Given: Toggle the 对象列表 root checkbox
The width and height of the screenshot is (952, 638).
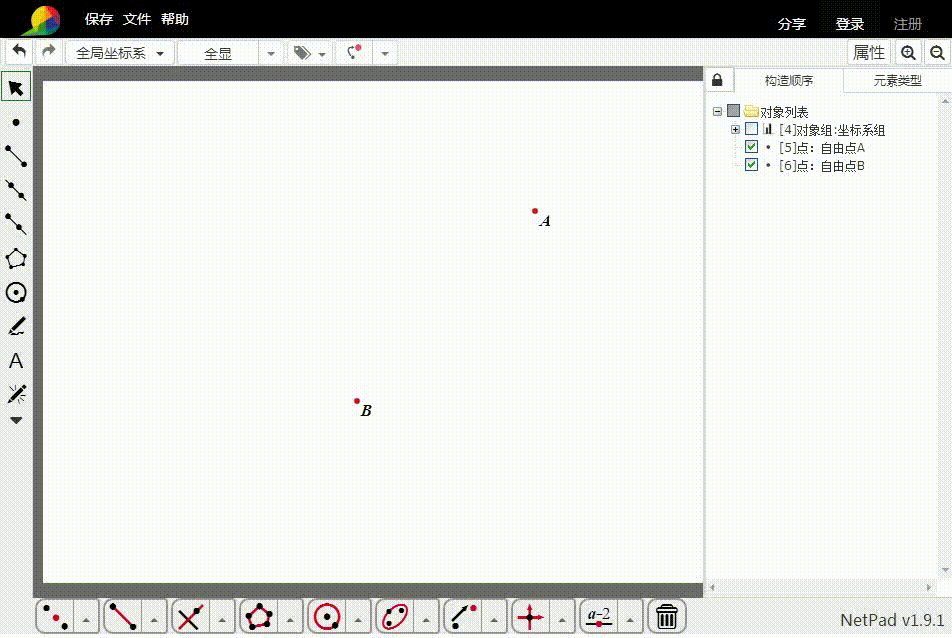Looking at the screenshot, I should tap(733, 111).
